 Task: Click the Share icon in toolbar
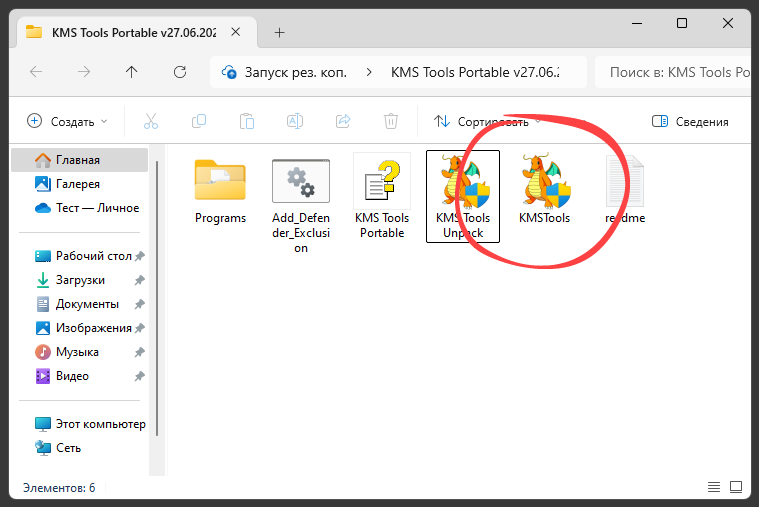[x=343, y=121]
